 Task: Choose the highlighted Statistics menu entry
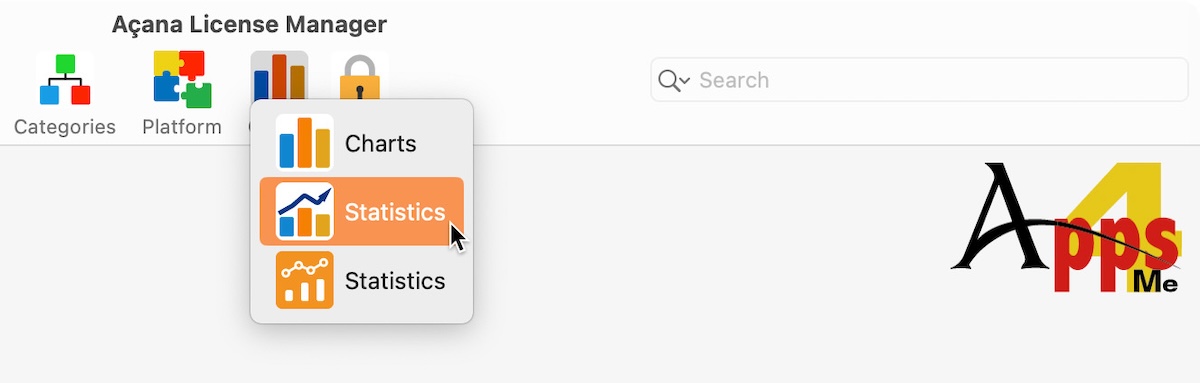click(x=361, y=211)
